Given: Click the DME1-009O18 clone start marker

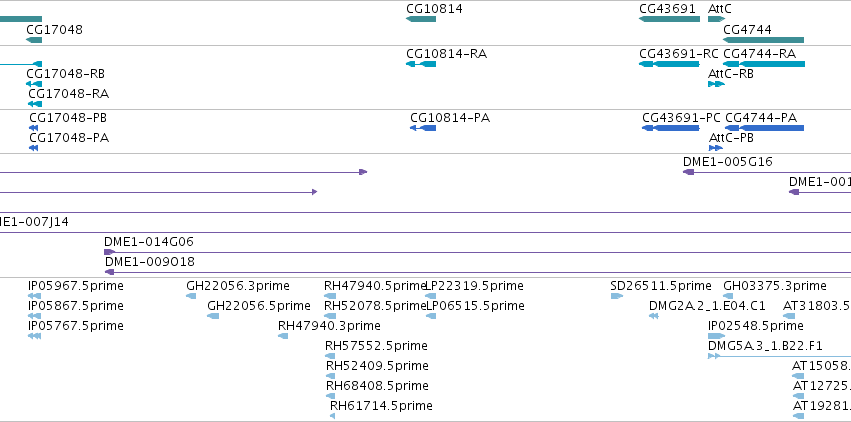Looking at the screenshot, I should coord(109,272).
